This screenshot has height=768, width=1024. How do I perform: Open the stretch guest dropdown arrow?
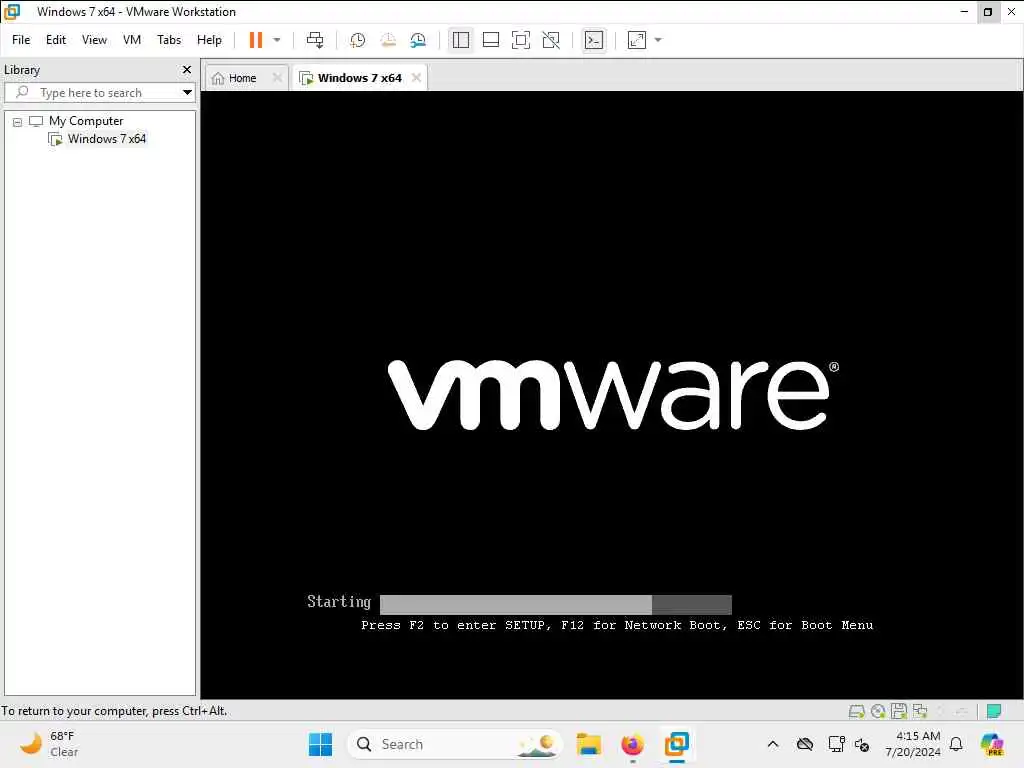[658, 40]
